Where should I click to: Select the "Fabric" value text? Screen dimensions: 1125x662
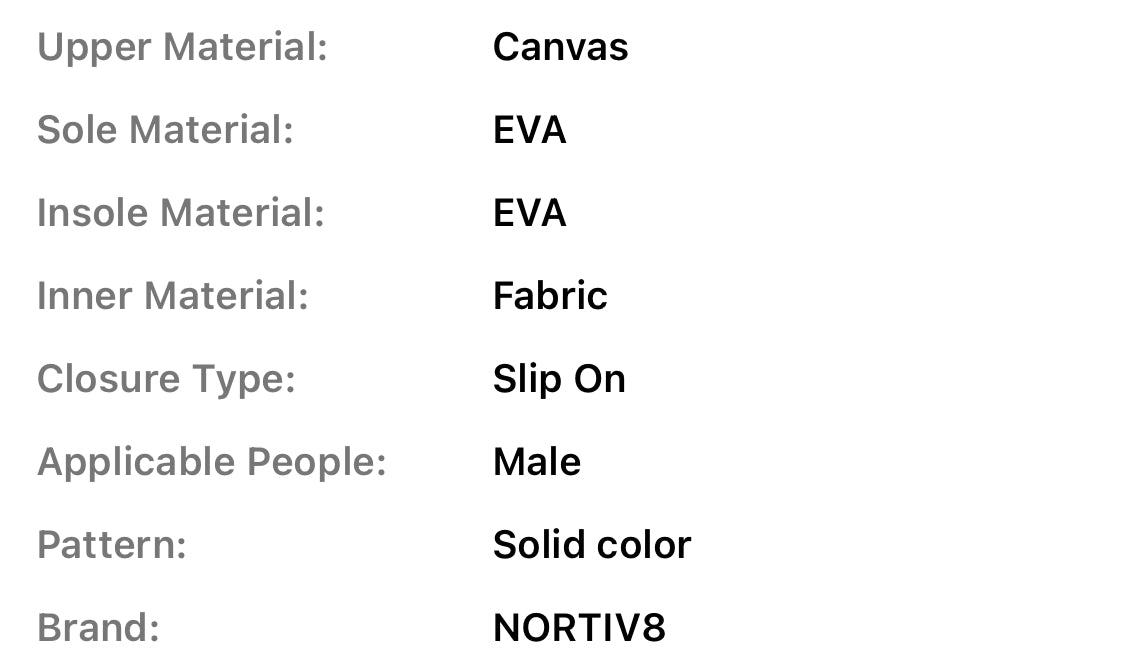[550, 296]
